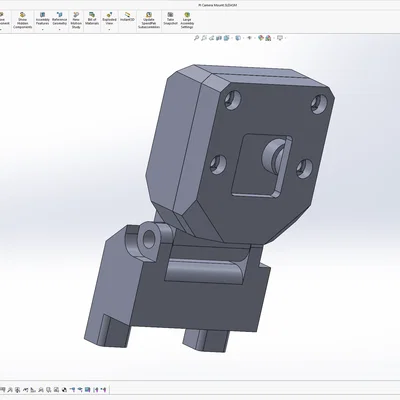Viewport: 400px width, 400px height.
Task: Click Exploded View tool
Action: [109, 19]
